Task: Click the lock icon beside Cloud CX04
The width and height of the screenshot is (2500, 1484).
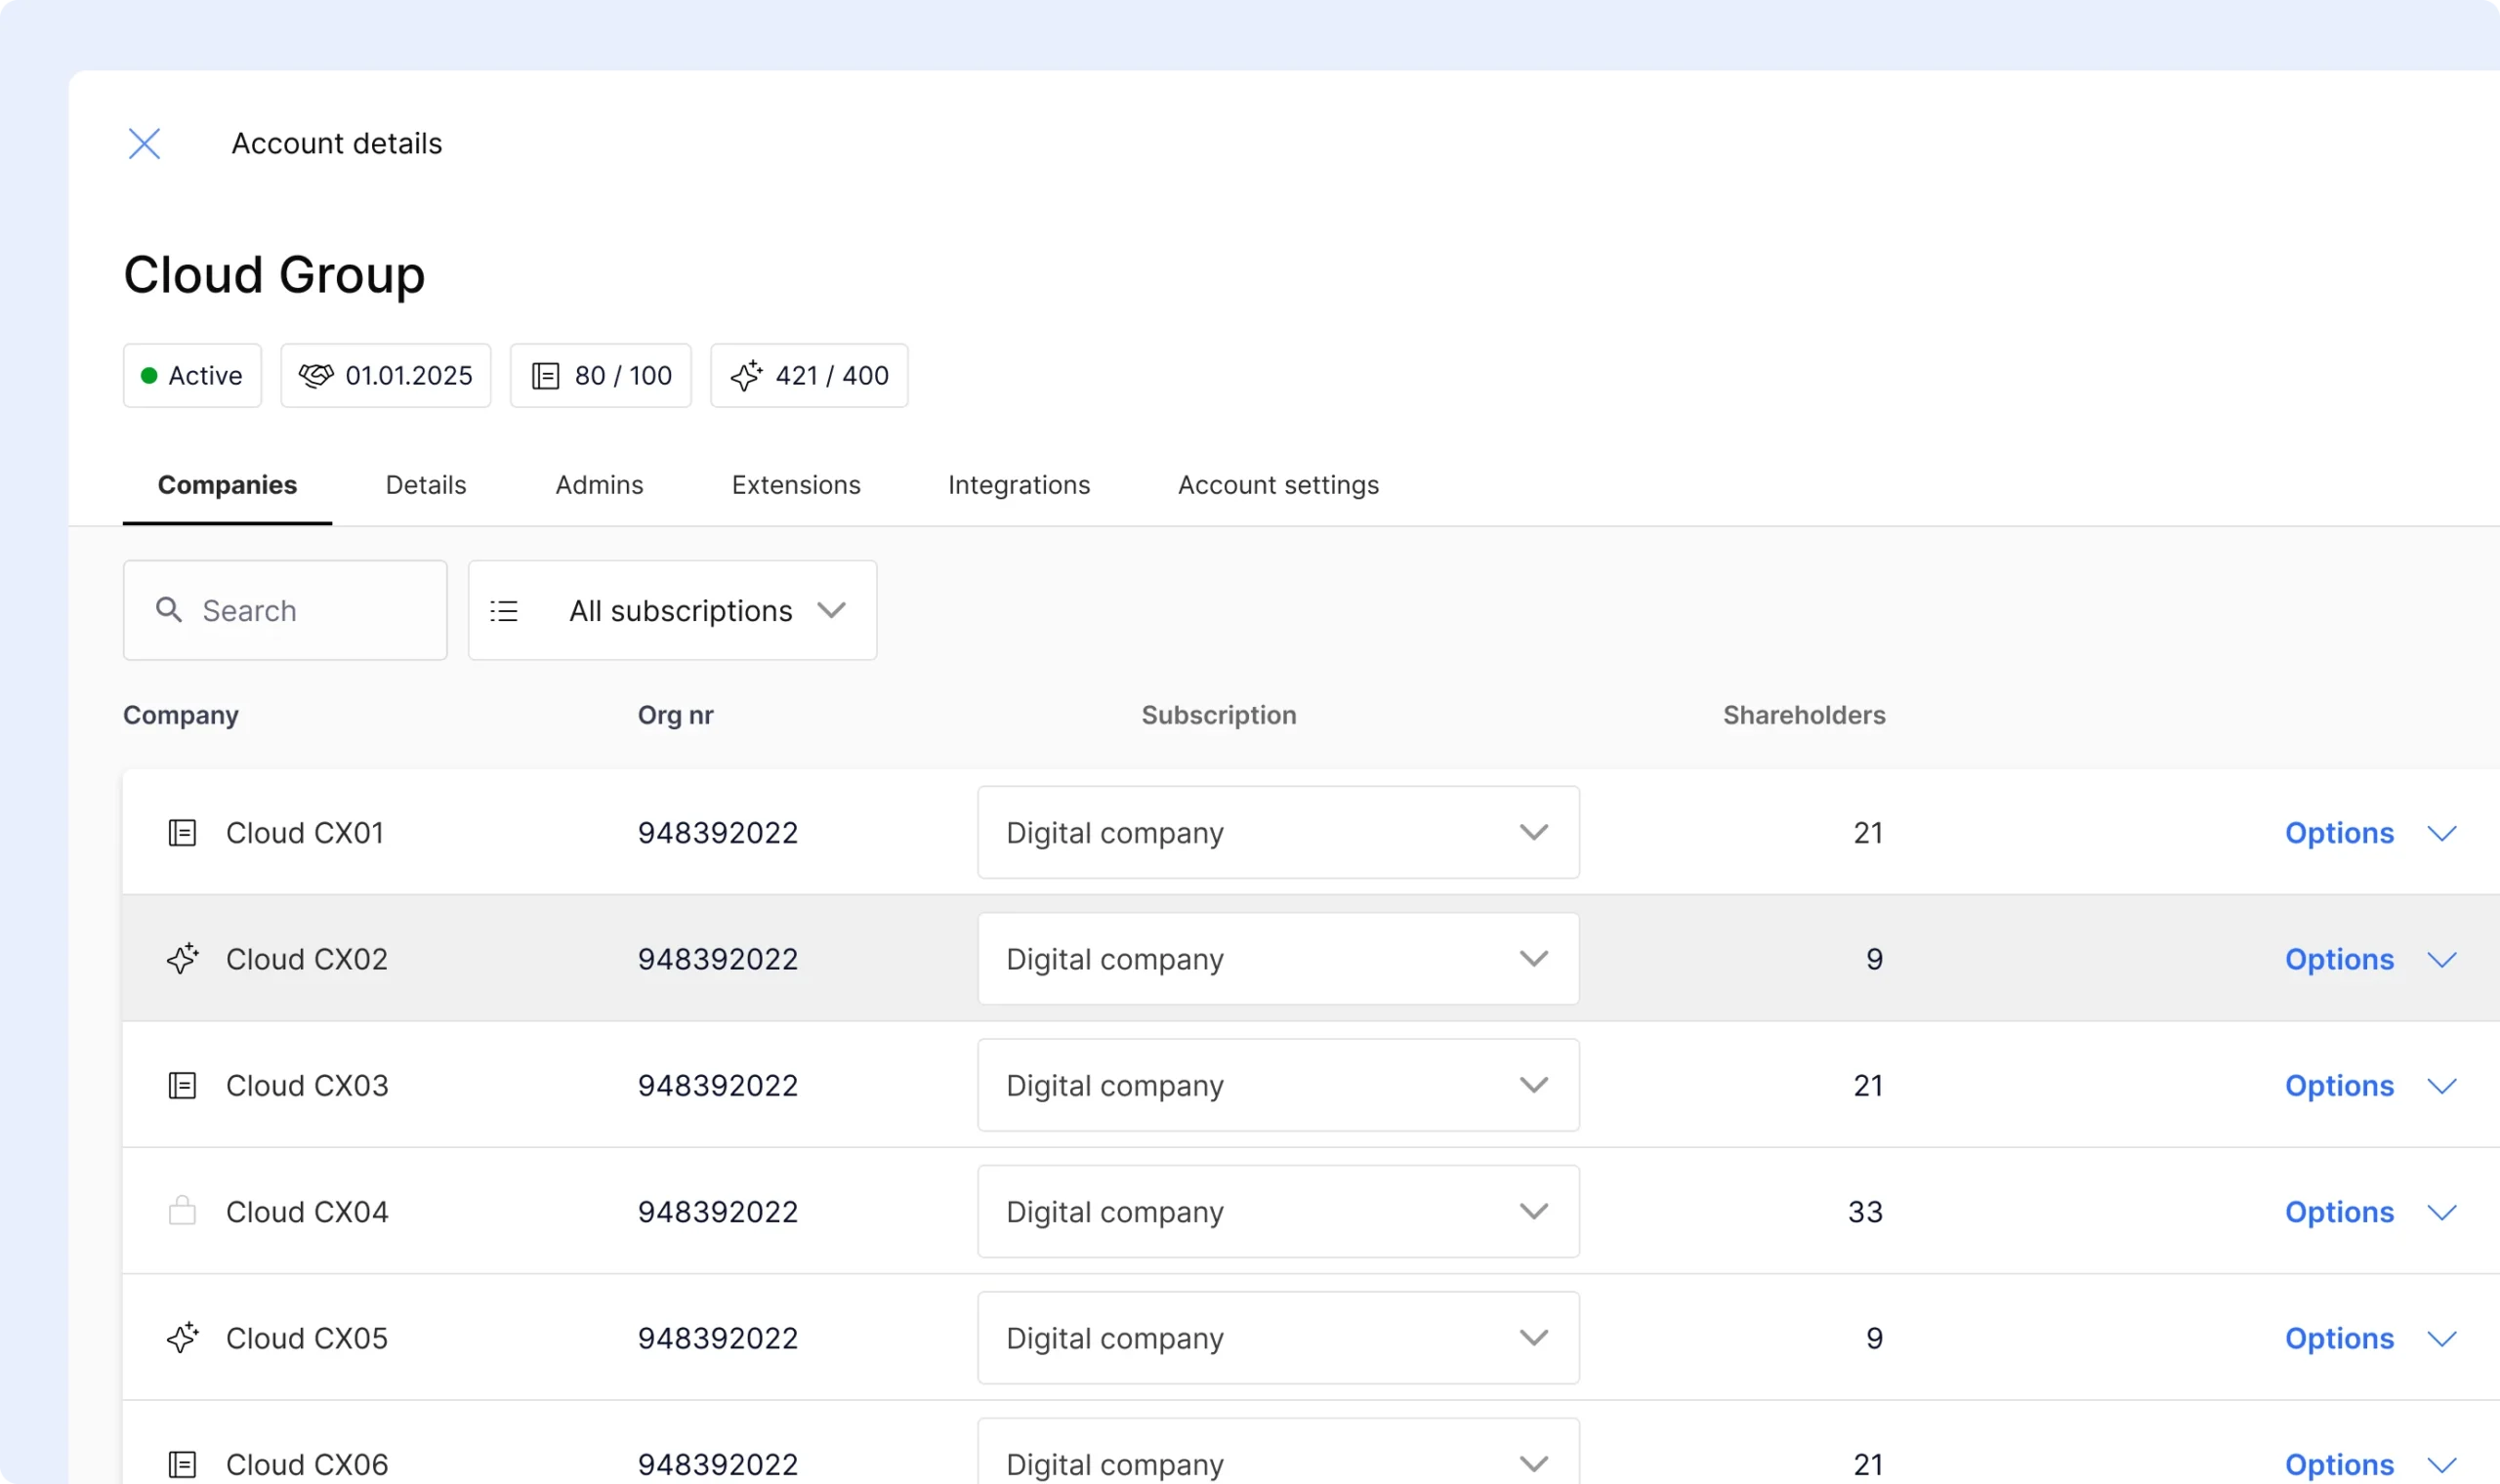Action: pos(182,1211)
